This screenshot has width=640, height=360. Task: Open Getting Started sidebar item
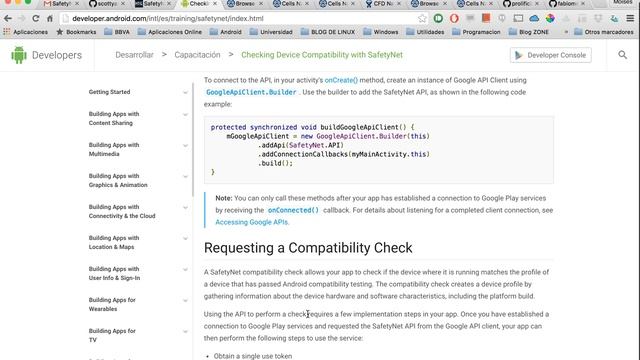point(109,92)
